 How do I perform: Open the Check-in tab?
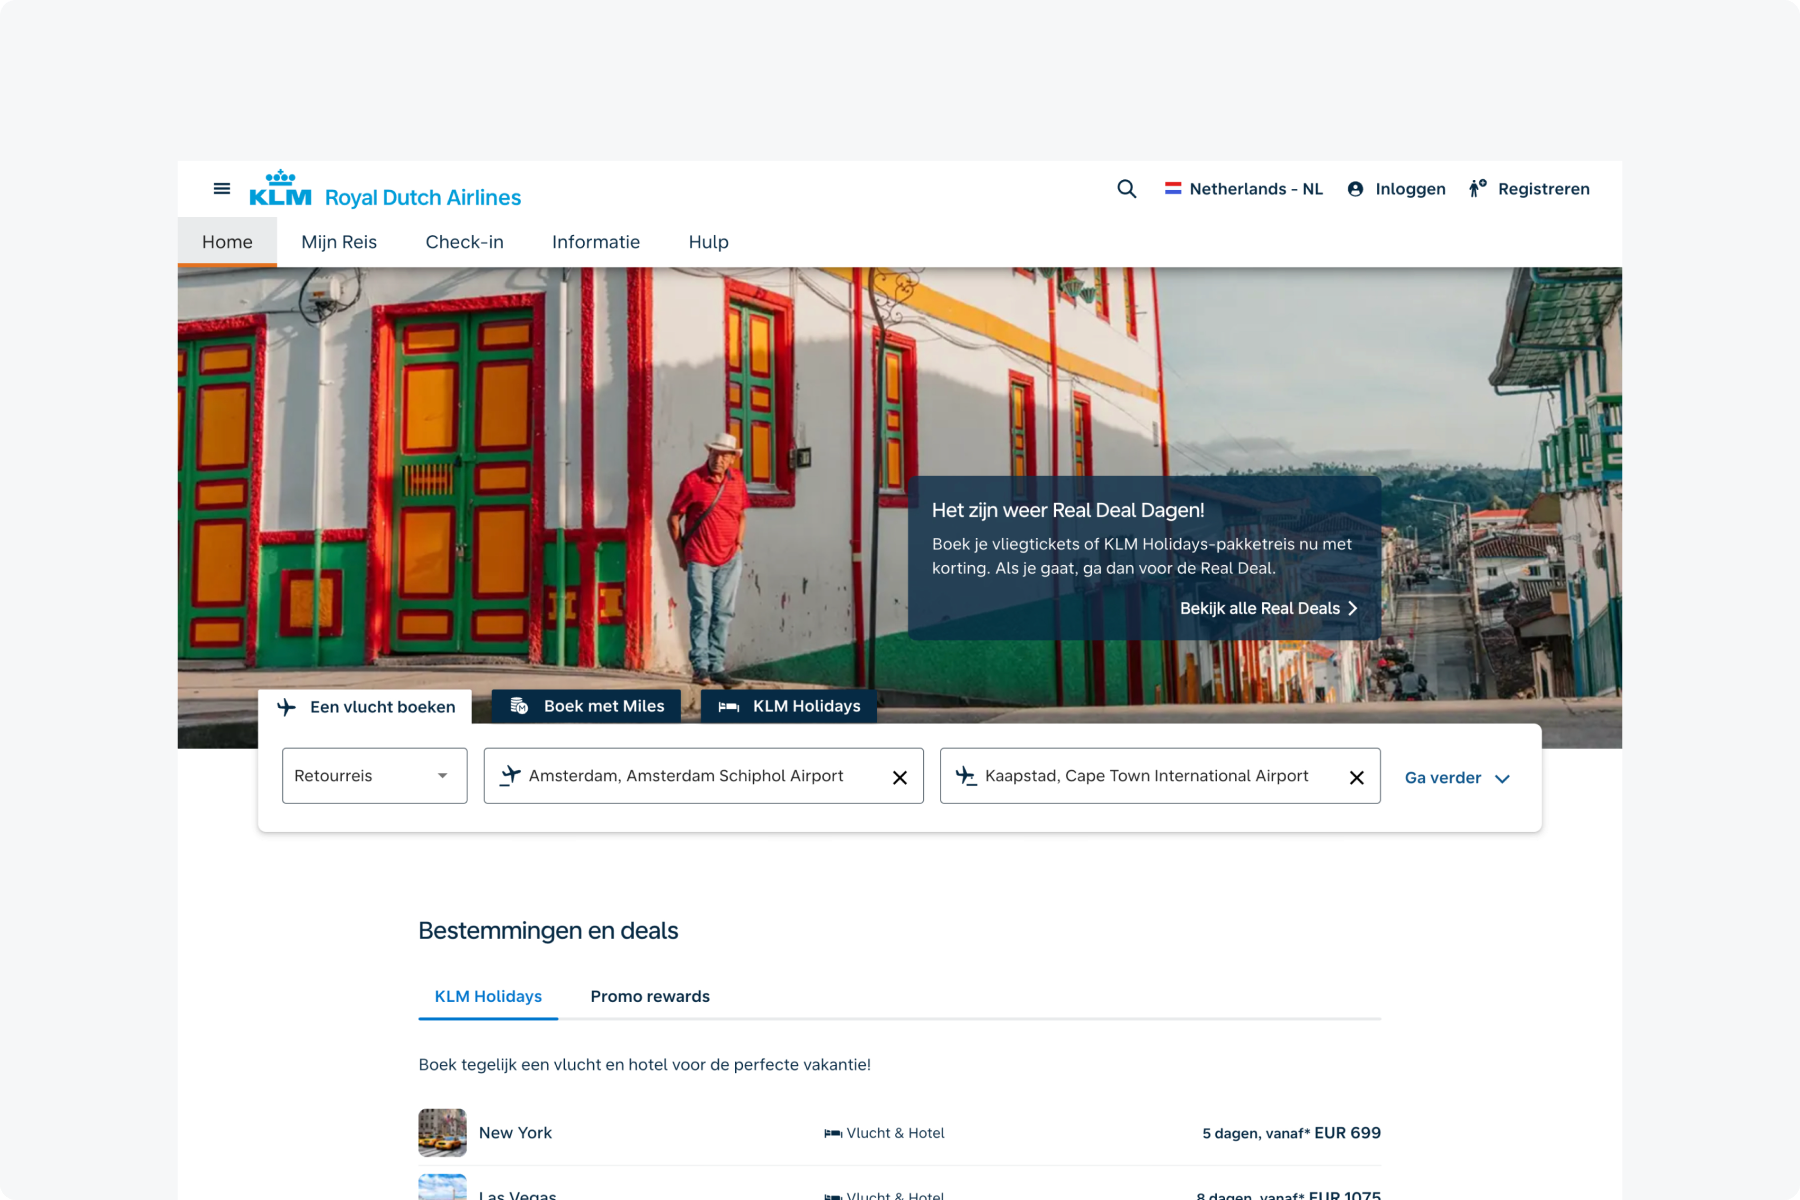coord(464,242)
